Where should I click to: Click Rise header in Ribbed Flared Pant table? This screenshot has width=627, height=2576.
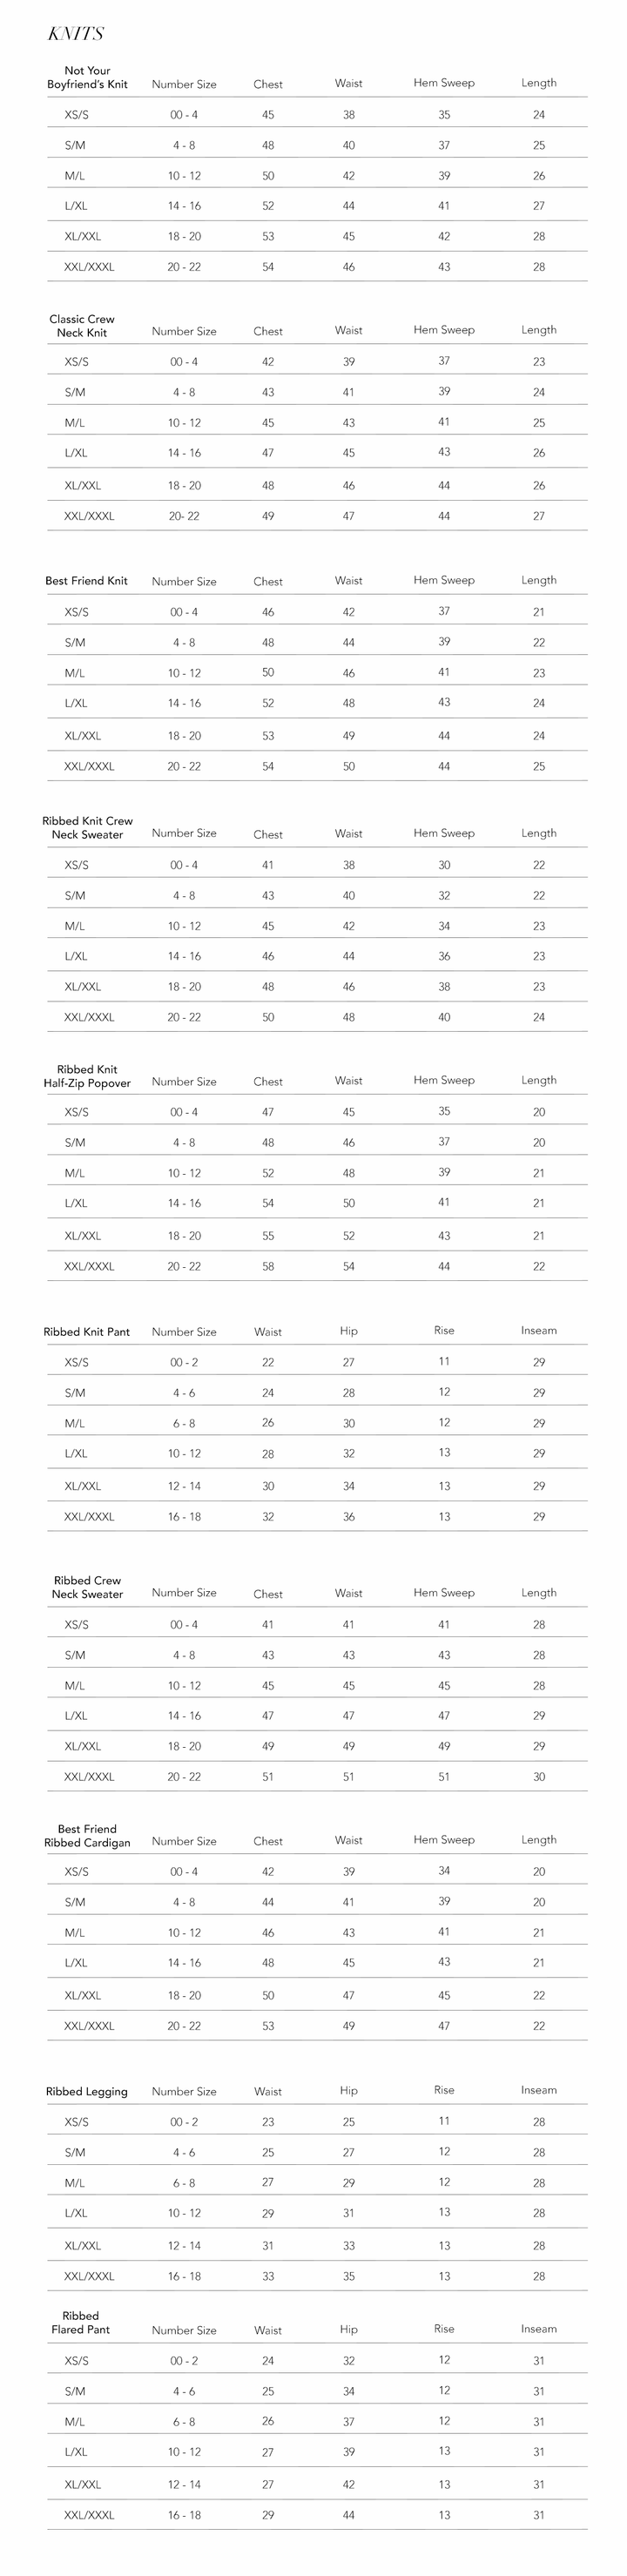coord(444,2329)
